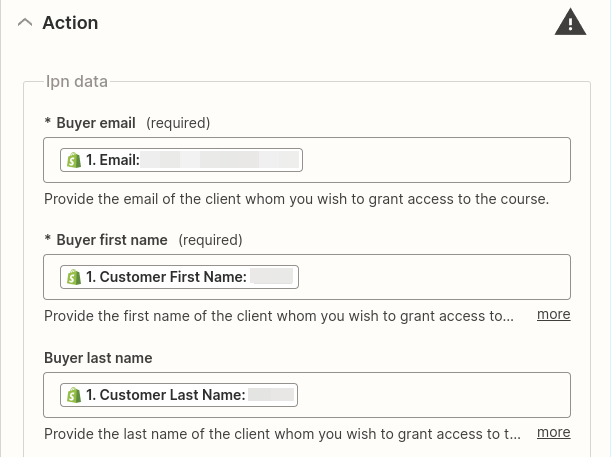Select the 1. Email mapped field pill
This screenshot has height=457, width=611.
pos(181,160)
